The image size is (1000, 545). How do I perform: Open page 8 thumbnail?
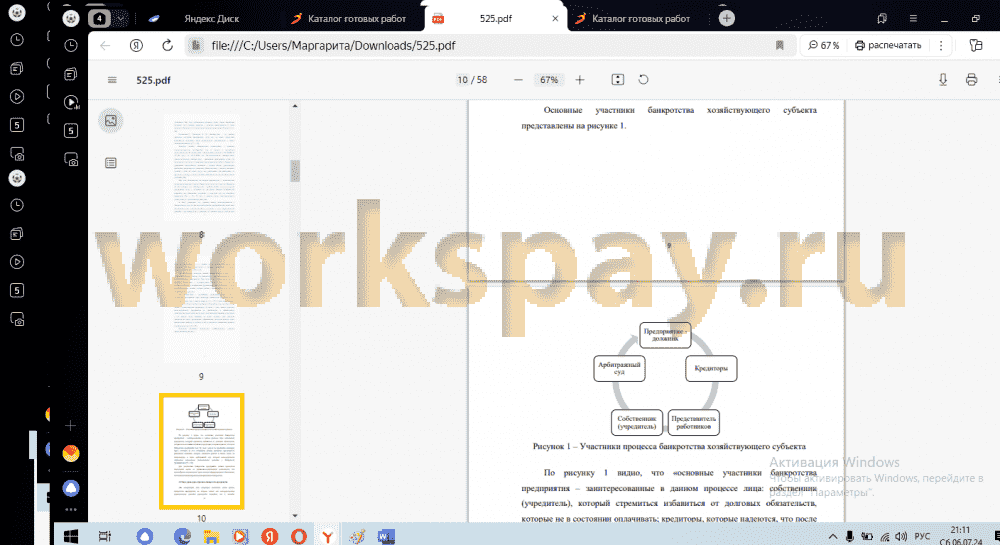[x=202, y=168]
